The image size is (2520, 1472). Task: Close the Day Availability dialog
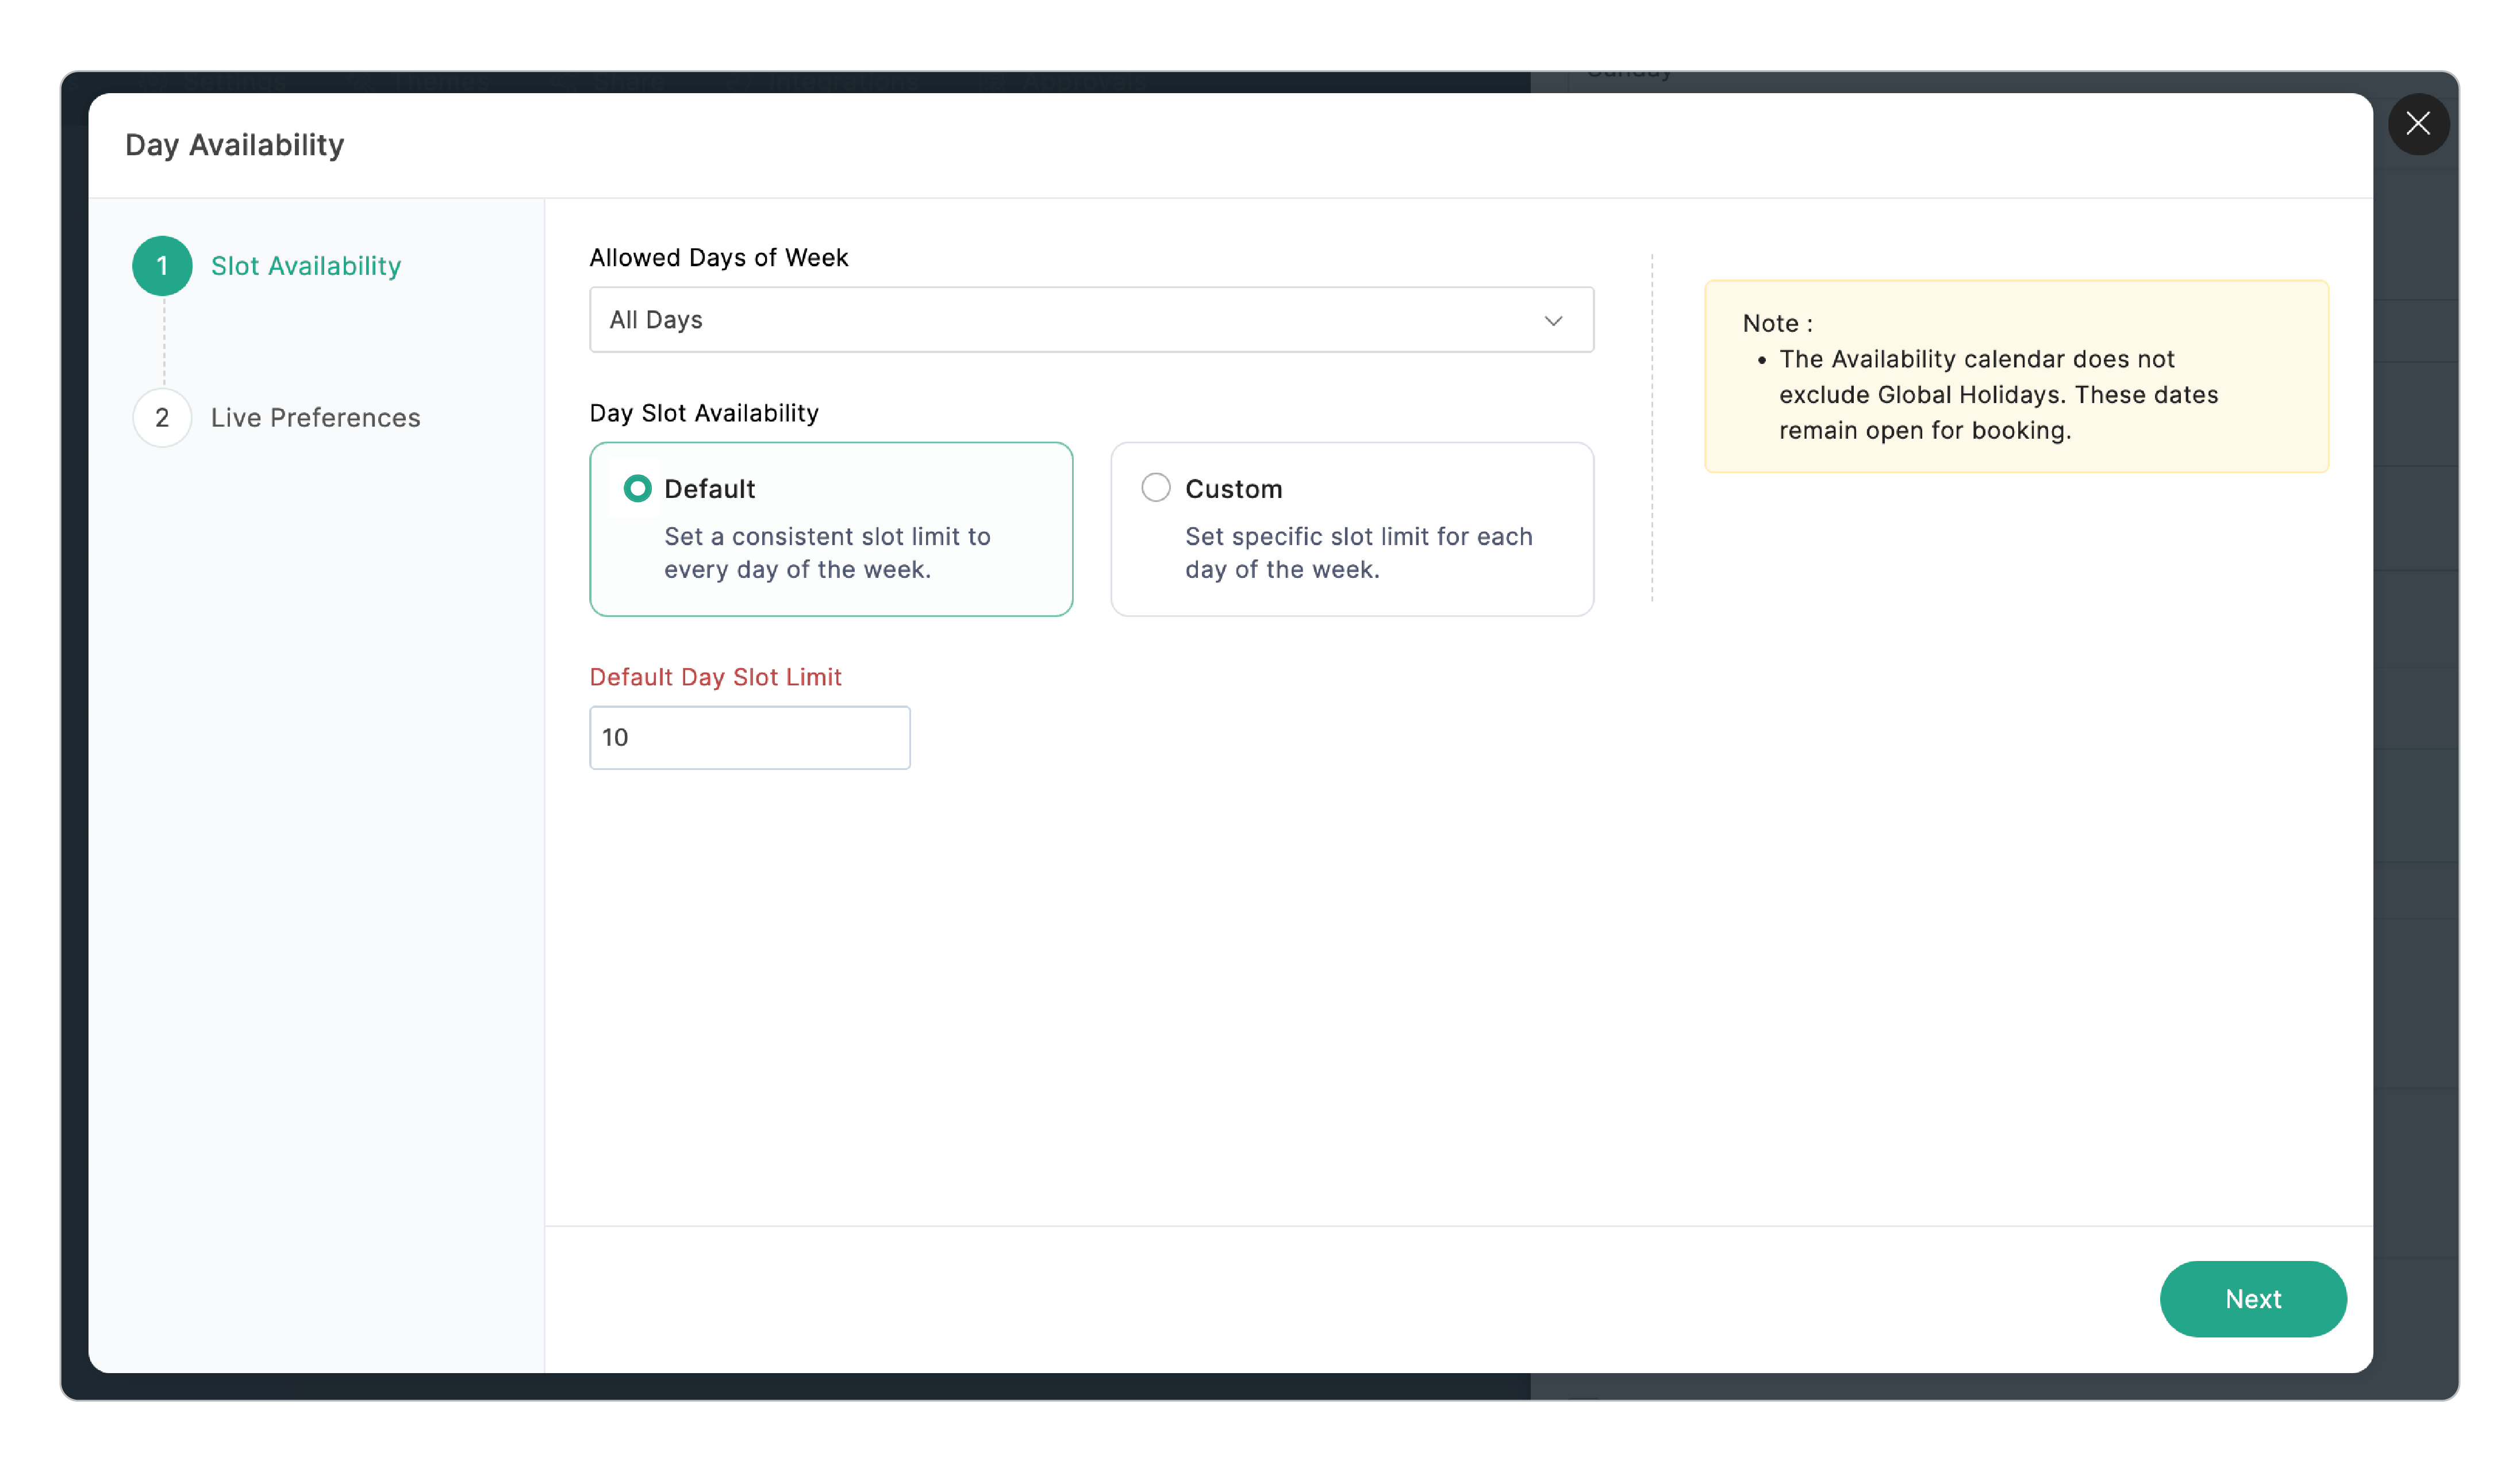click(x=2417, y=124)
